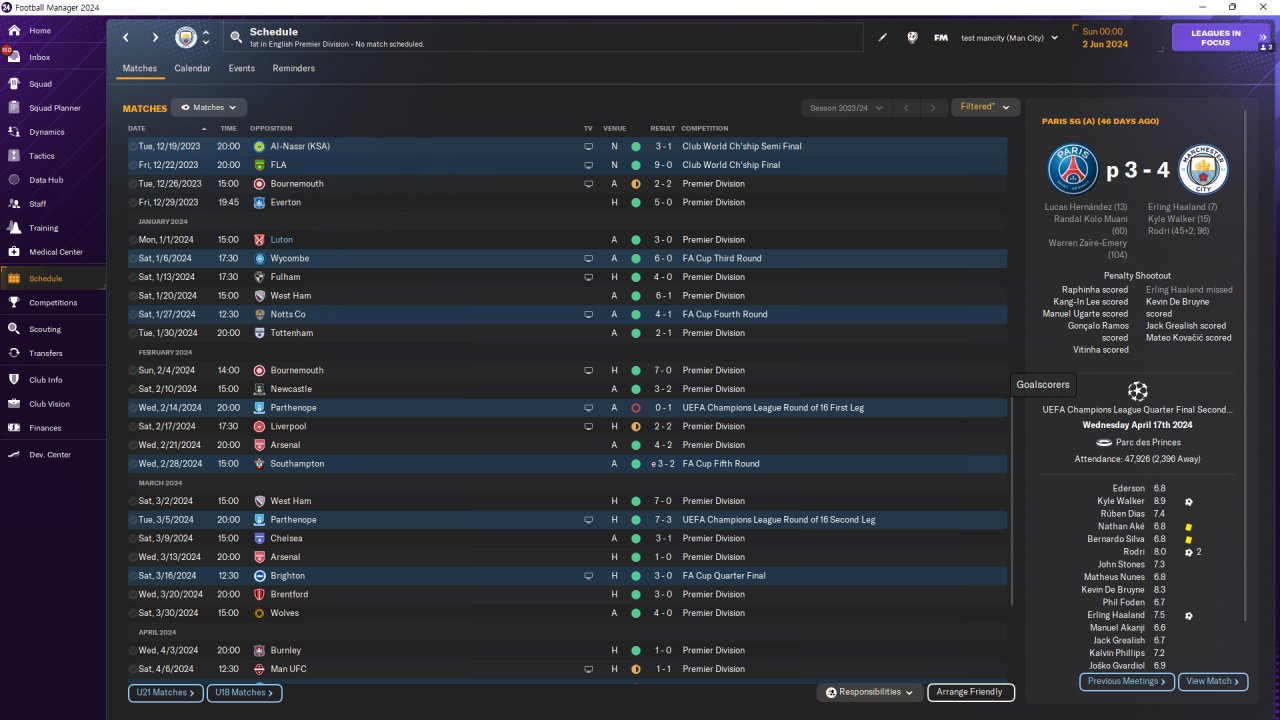Go to Squad via its sidebar icon
Screen dimensions: 1280x720
coord(14,84)
